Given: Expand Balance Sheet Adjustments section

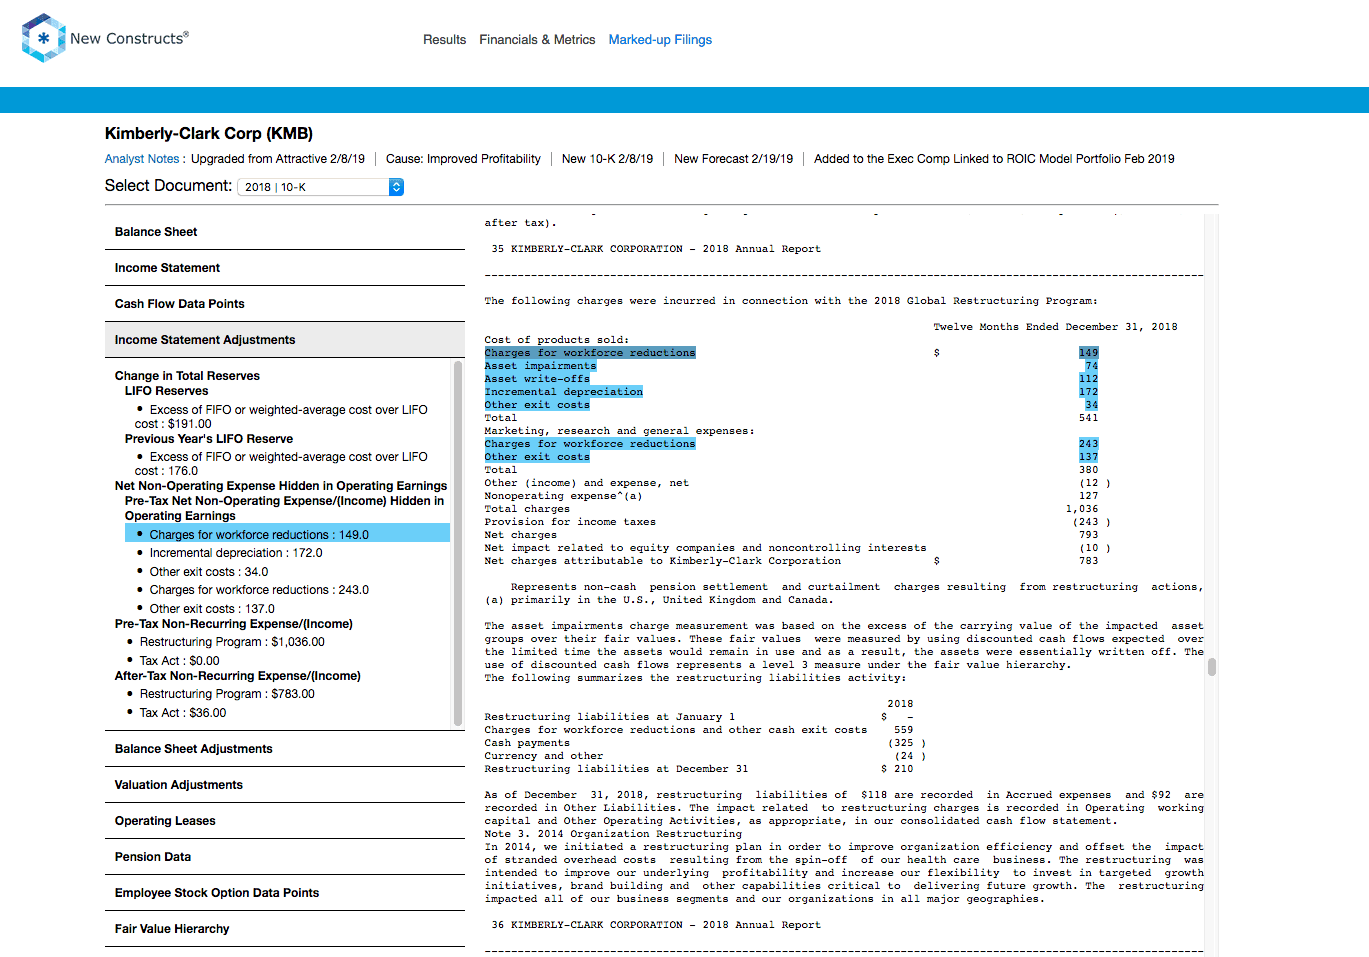Looking at the screenshot, I should click(x=285, y=749).
